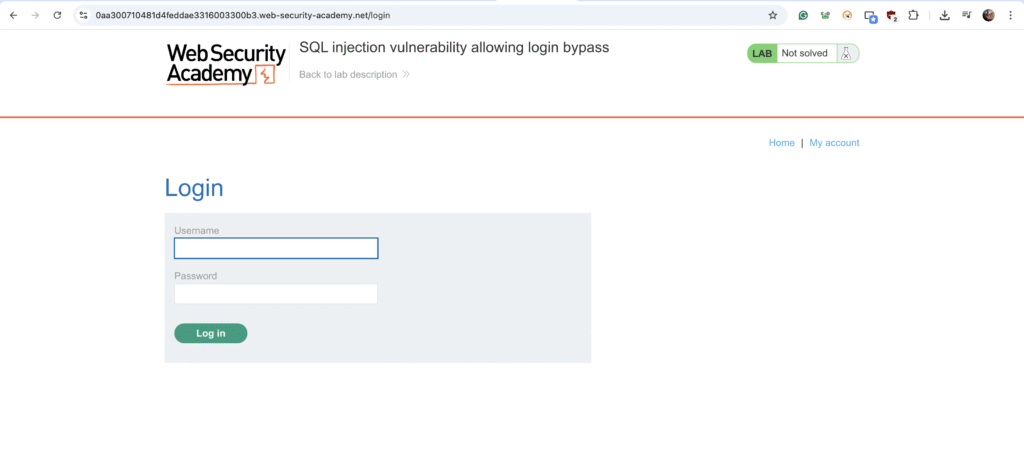Click the browser forward arrow
Screen dimensions: 1024x467
(x=35, y=15)
